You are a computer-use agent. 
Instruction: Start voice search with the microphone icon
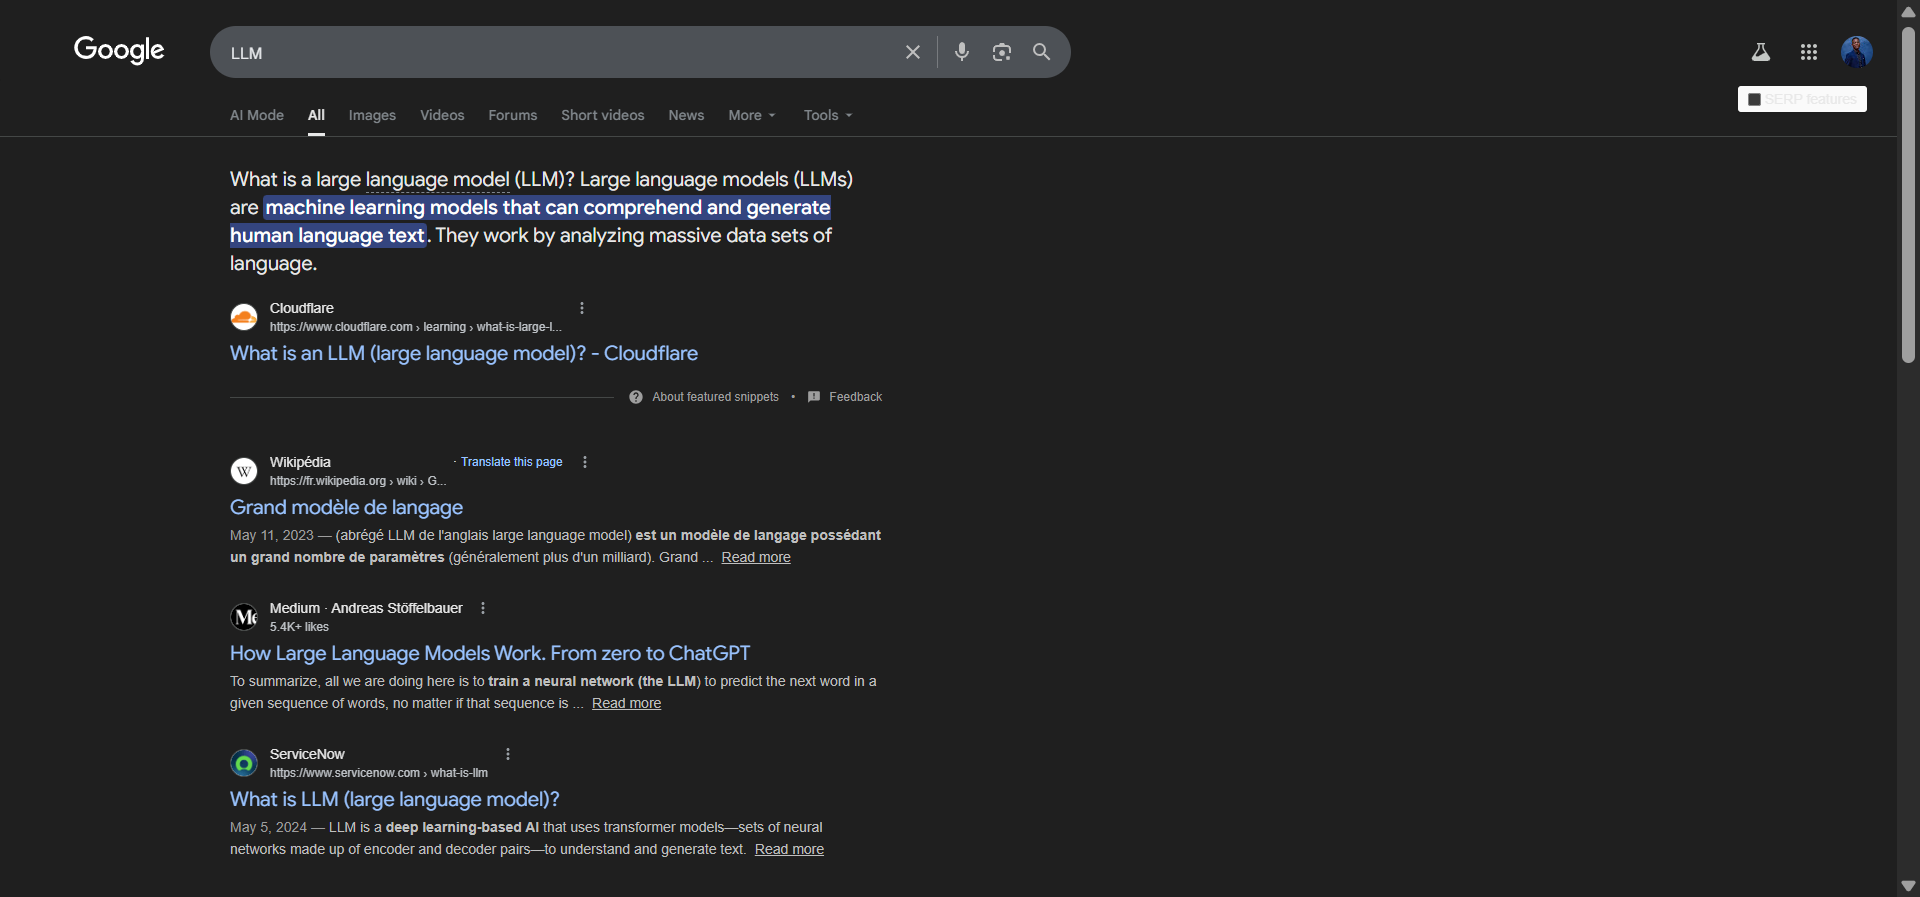(962, 52)
